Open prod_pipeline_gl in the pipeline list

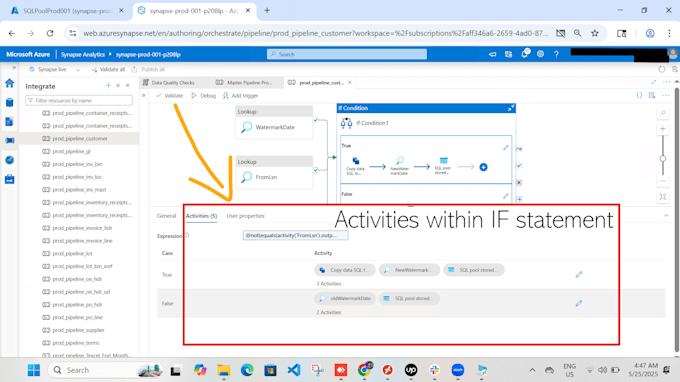(x=71, y=151)
